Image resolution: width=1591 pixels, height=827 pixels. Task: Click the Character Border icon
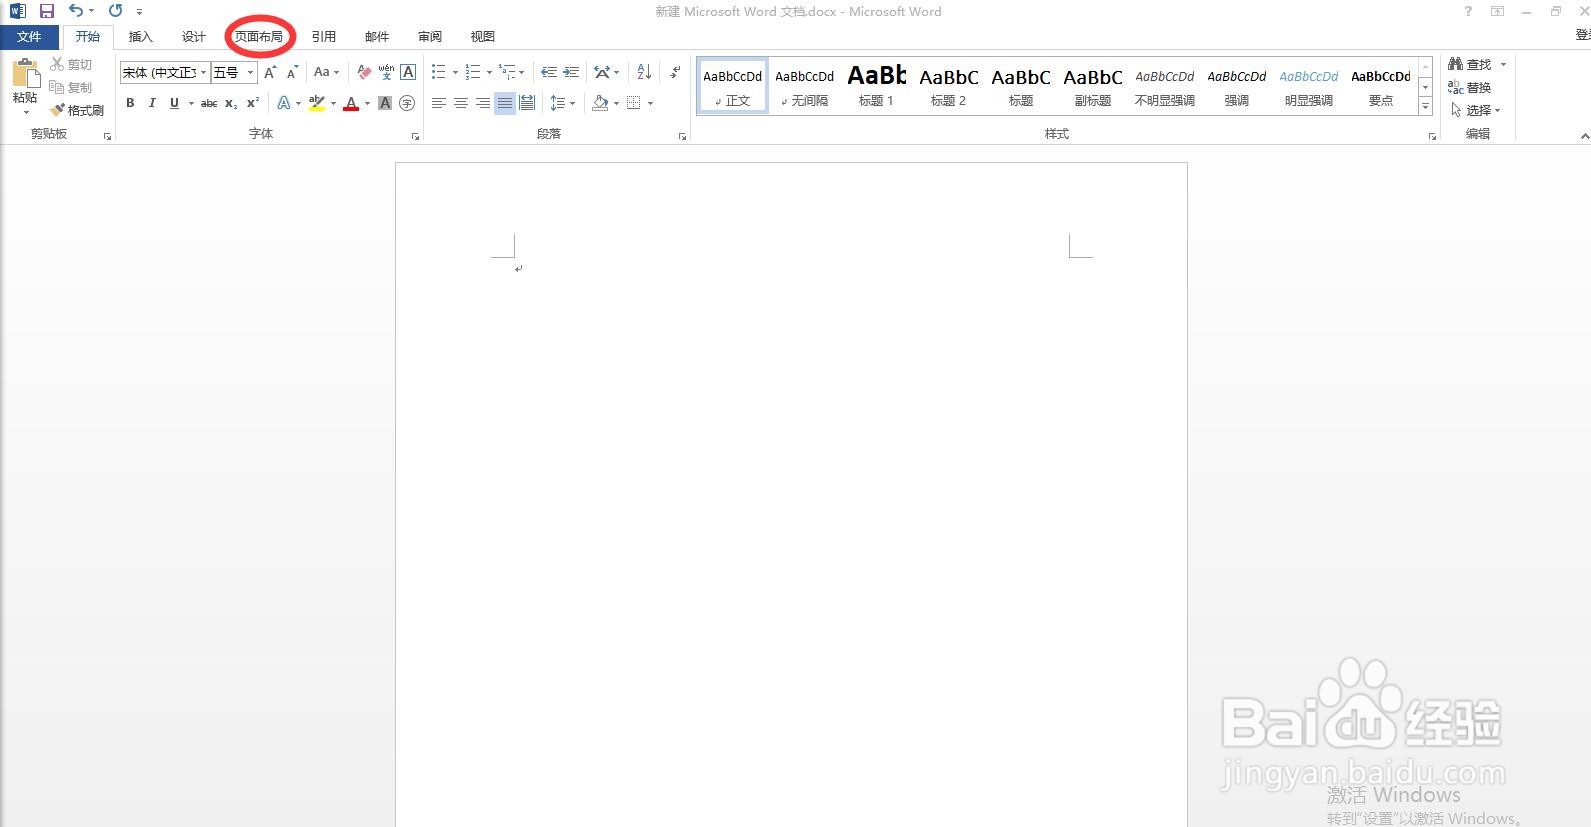(408, 72)
